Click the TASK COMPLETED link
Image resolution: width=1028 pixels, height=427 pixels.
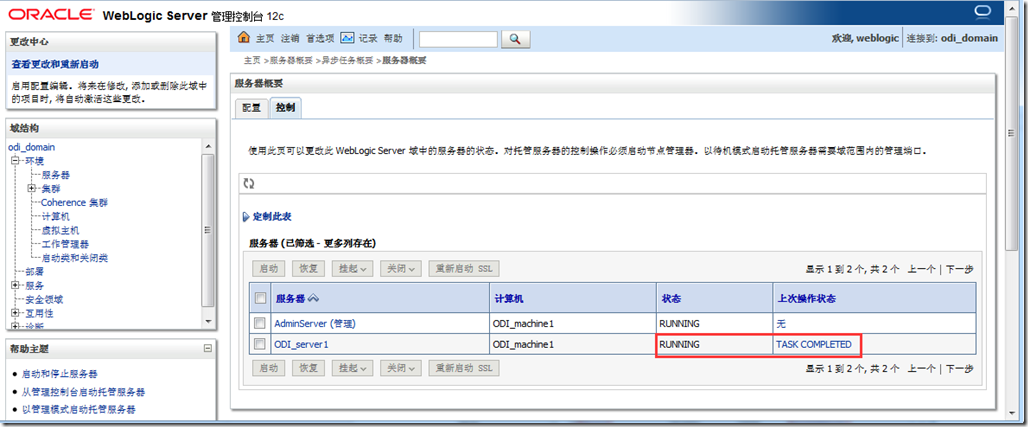814,344
